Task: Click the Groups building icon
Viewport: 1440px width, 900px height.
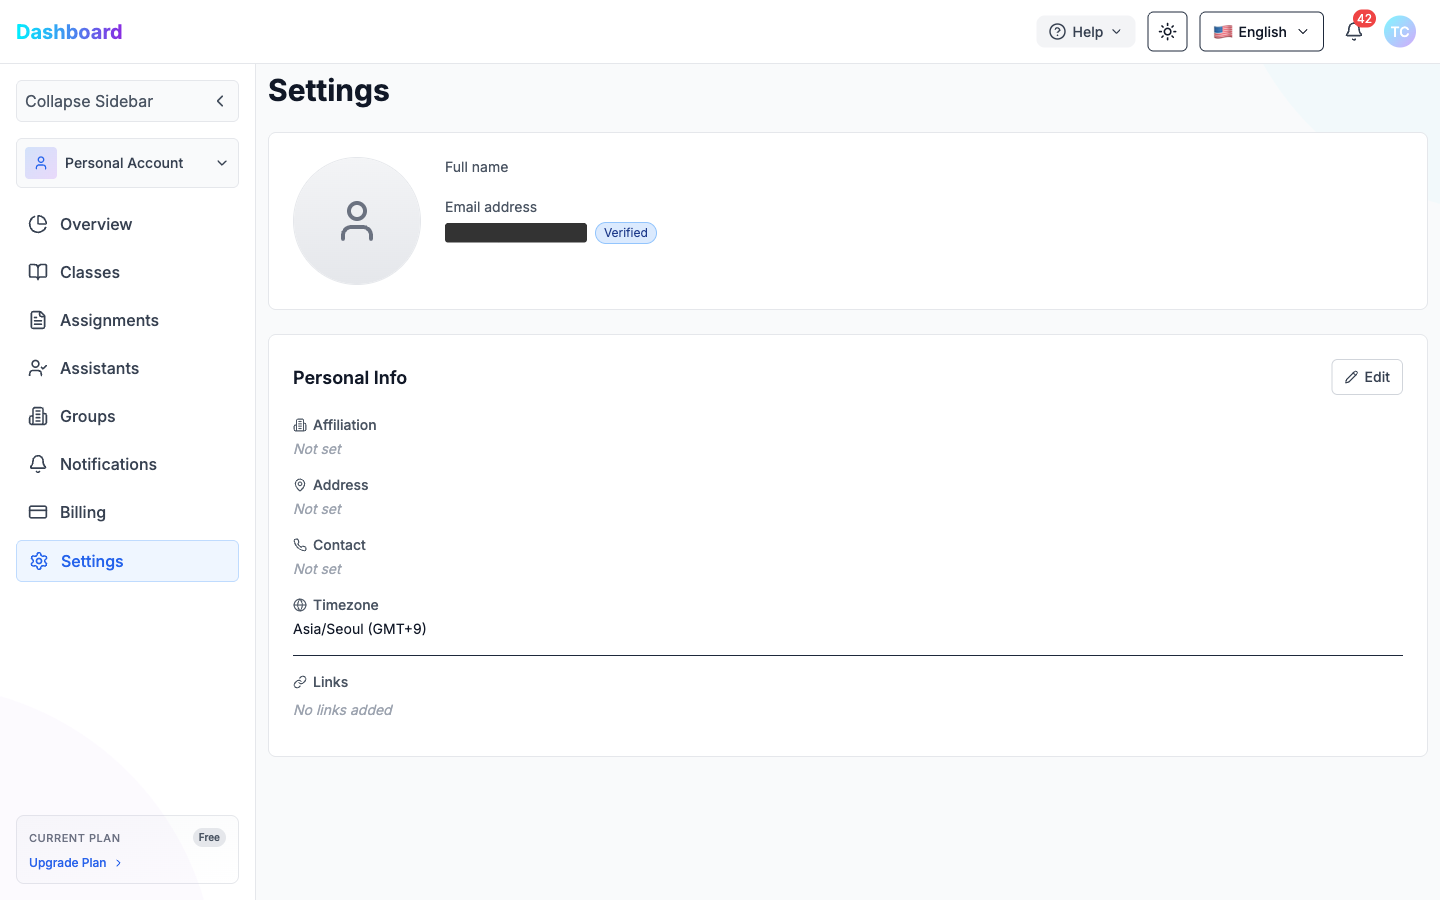Action: point(38,416)
